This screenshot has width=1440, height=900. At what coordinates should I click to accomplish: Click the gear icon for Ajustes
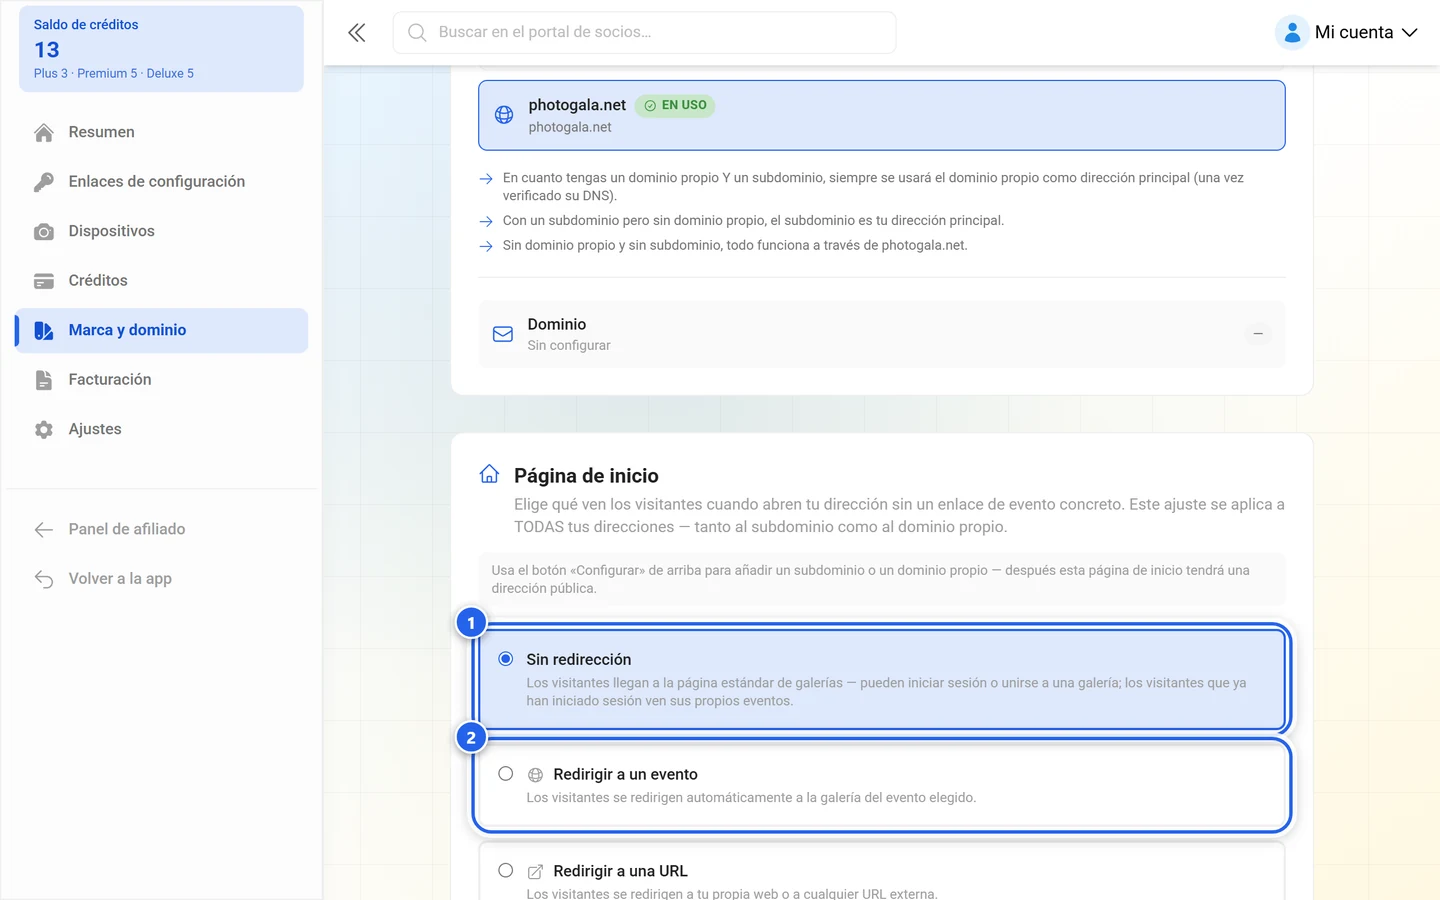(x=44, y=430)
